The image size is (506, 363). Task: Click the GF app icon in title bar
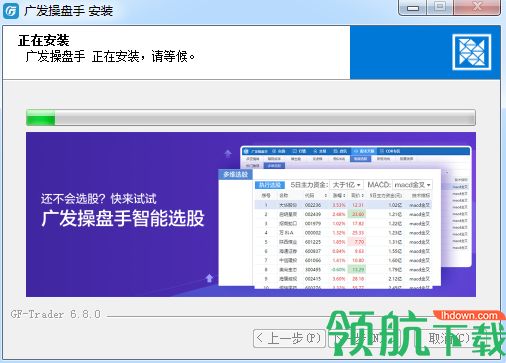click(x=11, y=11)
